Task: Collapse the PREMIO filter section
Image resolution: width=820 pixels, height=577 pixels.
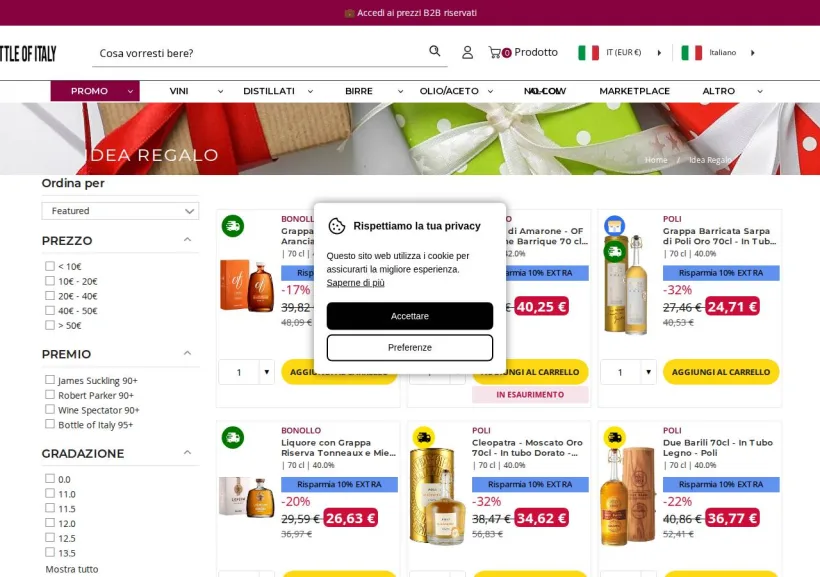Action: tap(187, 353)
